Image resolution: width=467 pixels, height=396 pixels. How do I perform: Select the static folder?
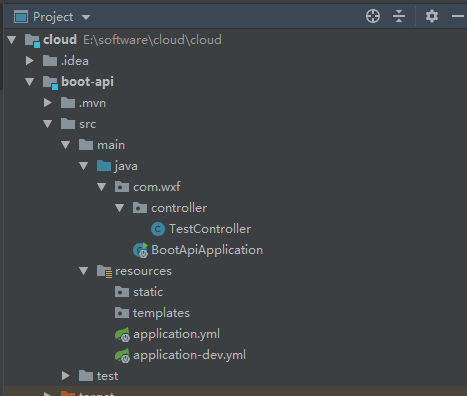(x=148, y=292)
